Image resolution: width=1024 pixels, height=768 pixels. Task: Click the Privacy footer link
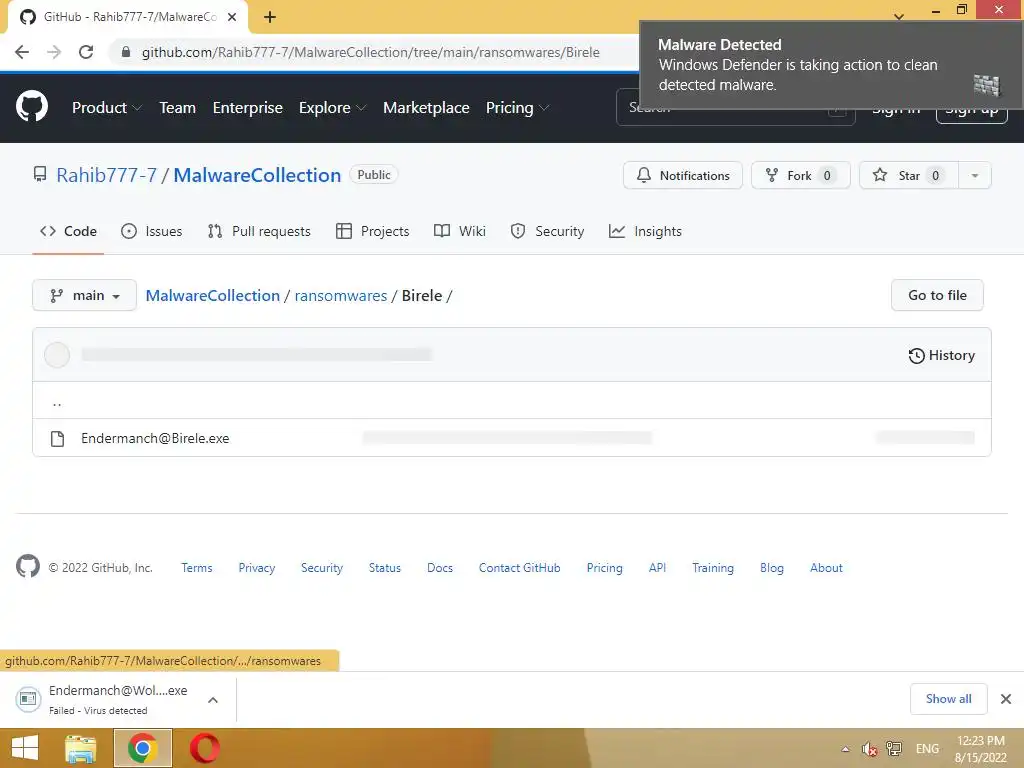pyautogui.click(x=257, y=568)
